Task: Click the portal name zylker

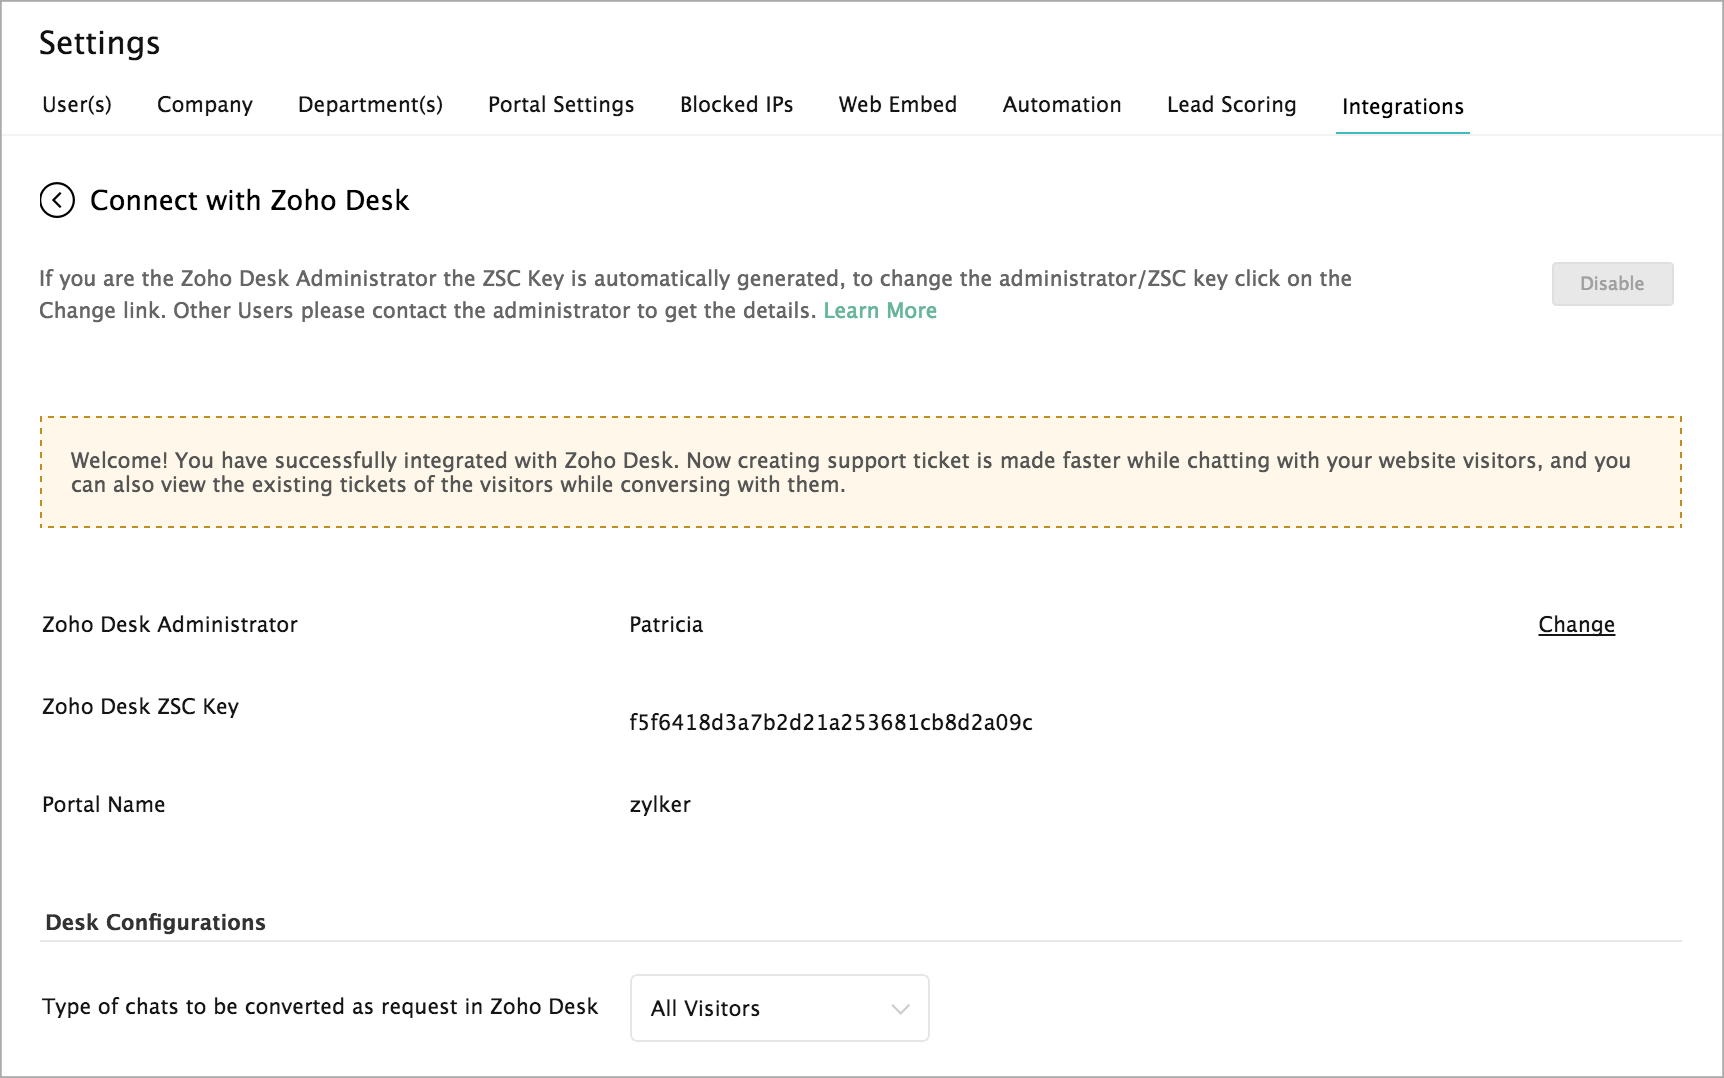Action: [660, 805]
